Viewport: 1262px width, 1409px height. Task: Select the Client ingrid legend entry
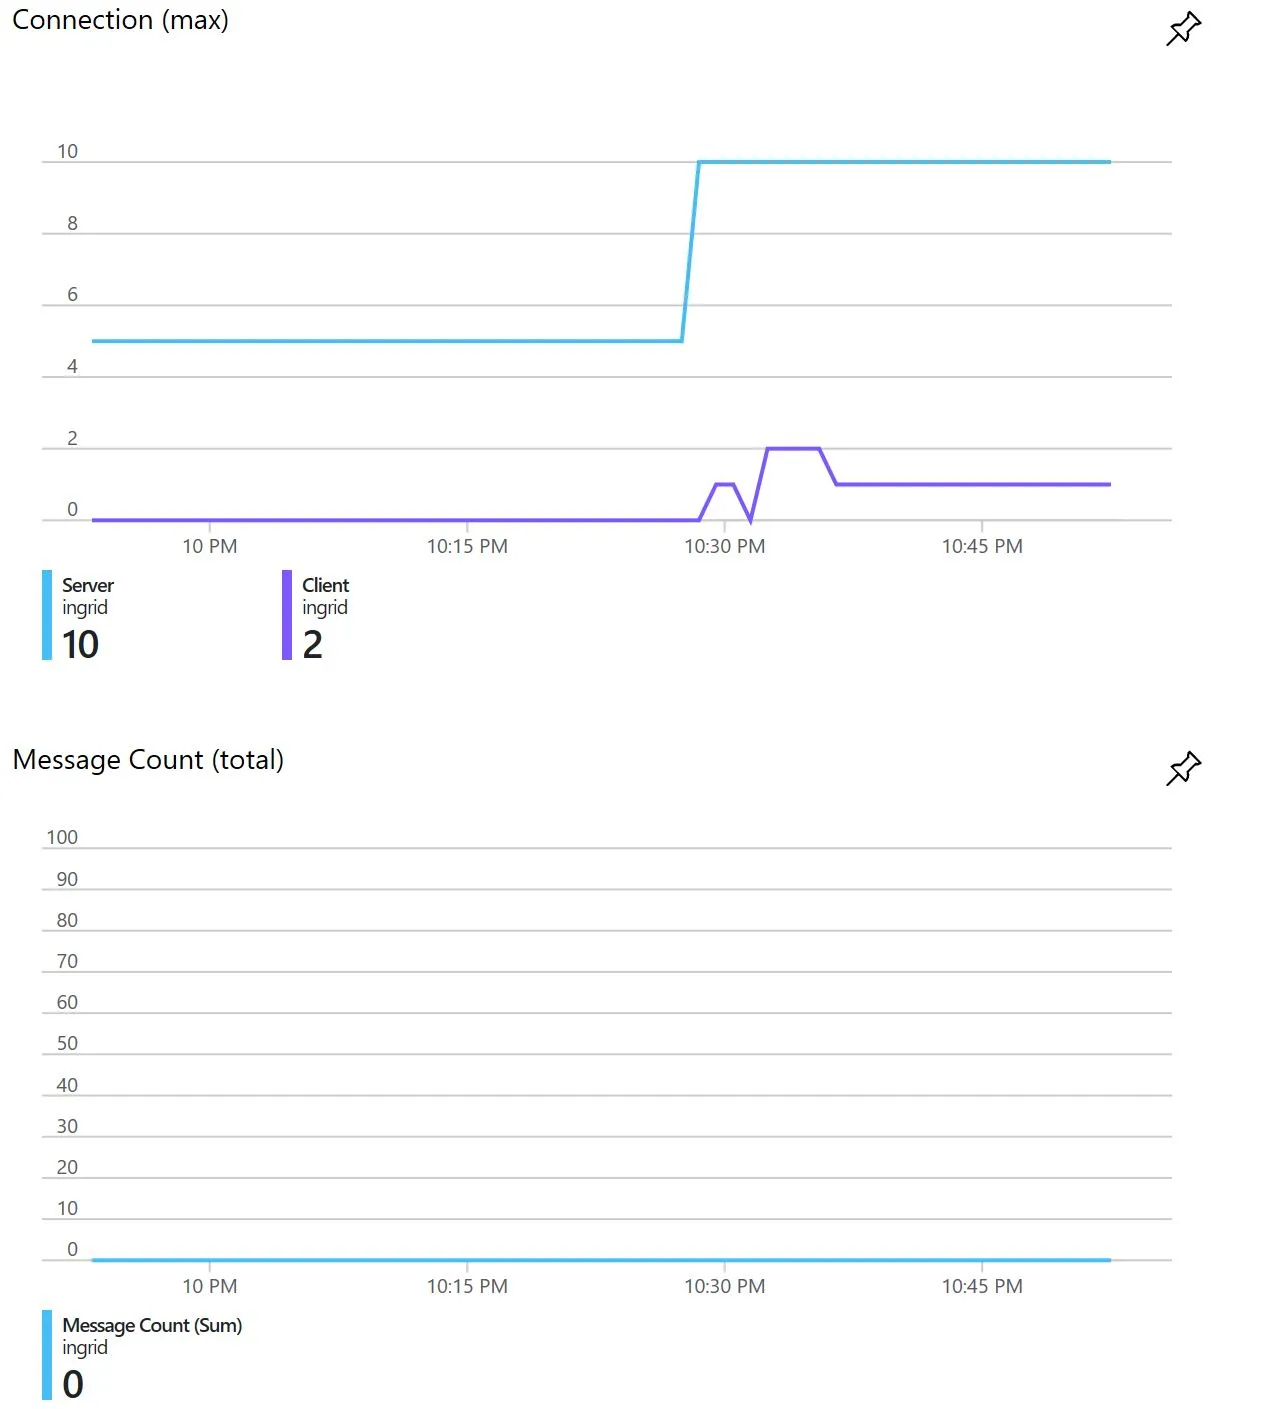(x=325, y=596)
